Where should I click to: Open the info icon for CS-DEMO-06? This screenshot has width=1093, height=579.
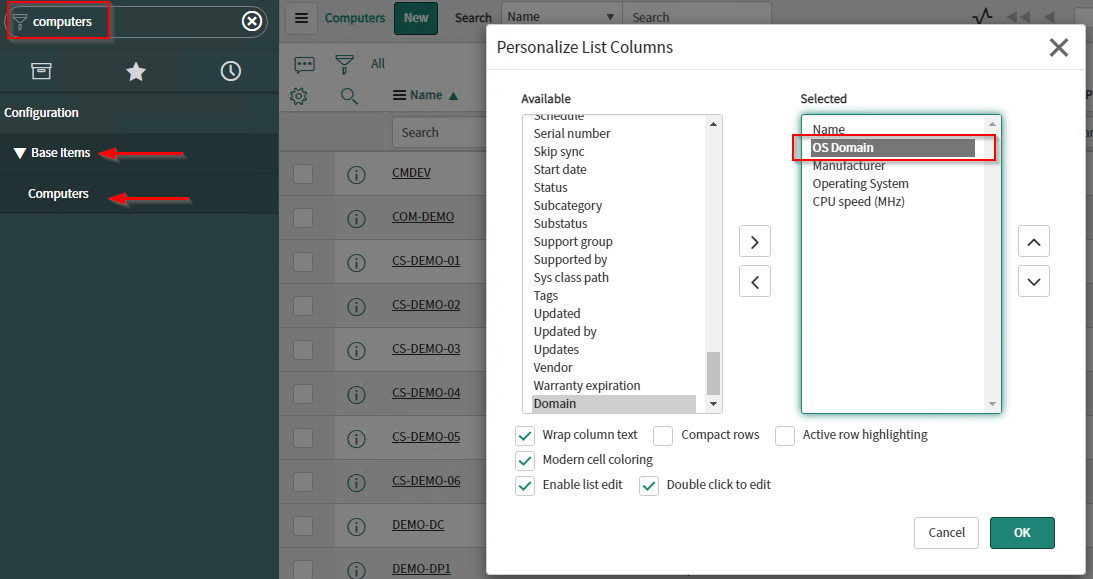coord(356,481)
